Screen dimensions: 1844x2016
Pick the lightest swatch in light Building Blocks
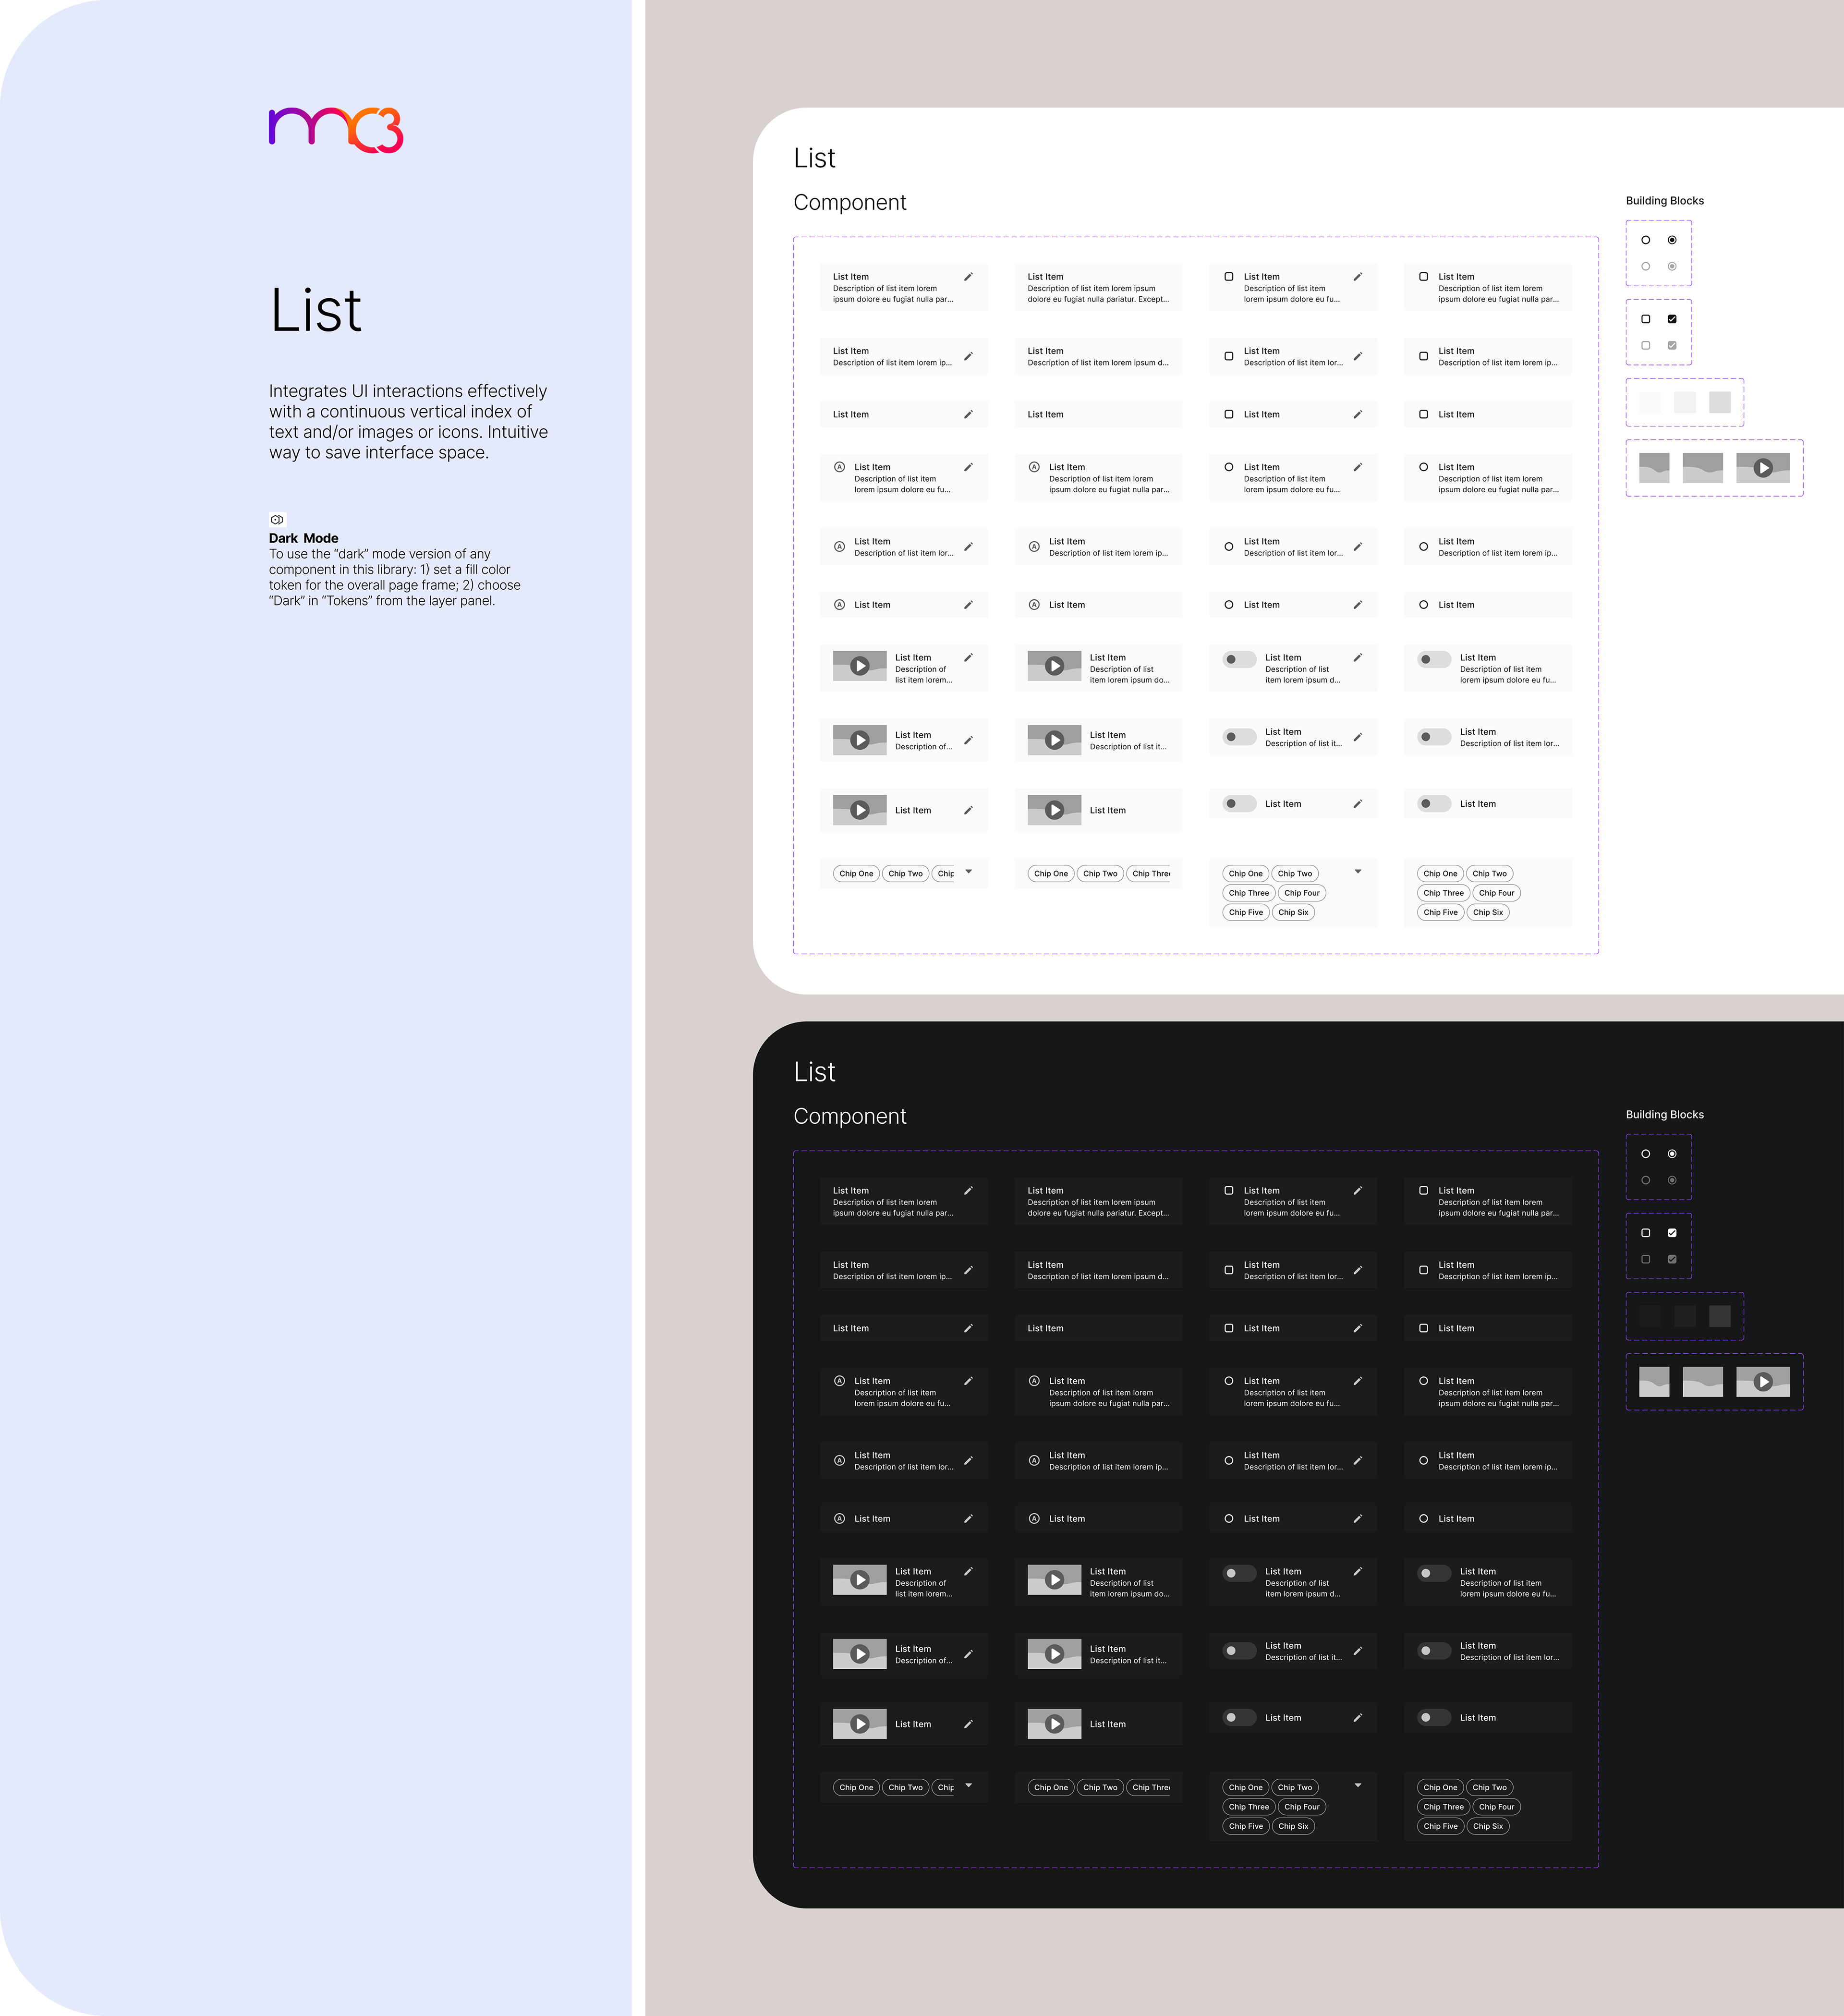pyautogui.click(x=1650, y=403)
